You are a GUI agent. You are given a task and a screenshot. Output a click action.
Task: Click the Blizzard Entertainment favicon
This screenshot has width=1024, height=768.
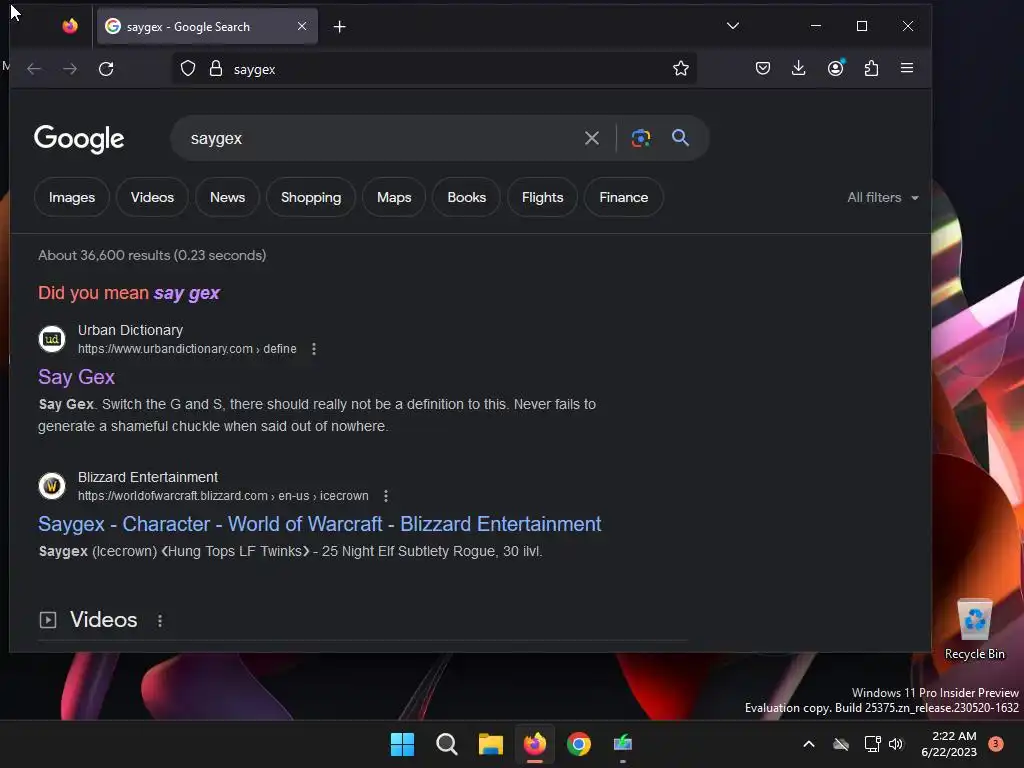point(52,486)
